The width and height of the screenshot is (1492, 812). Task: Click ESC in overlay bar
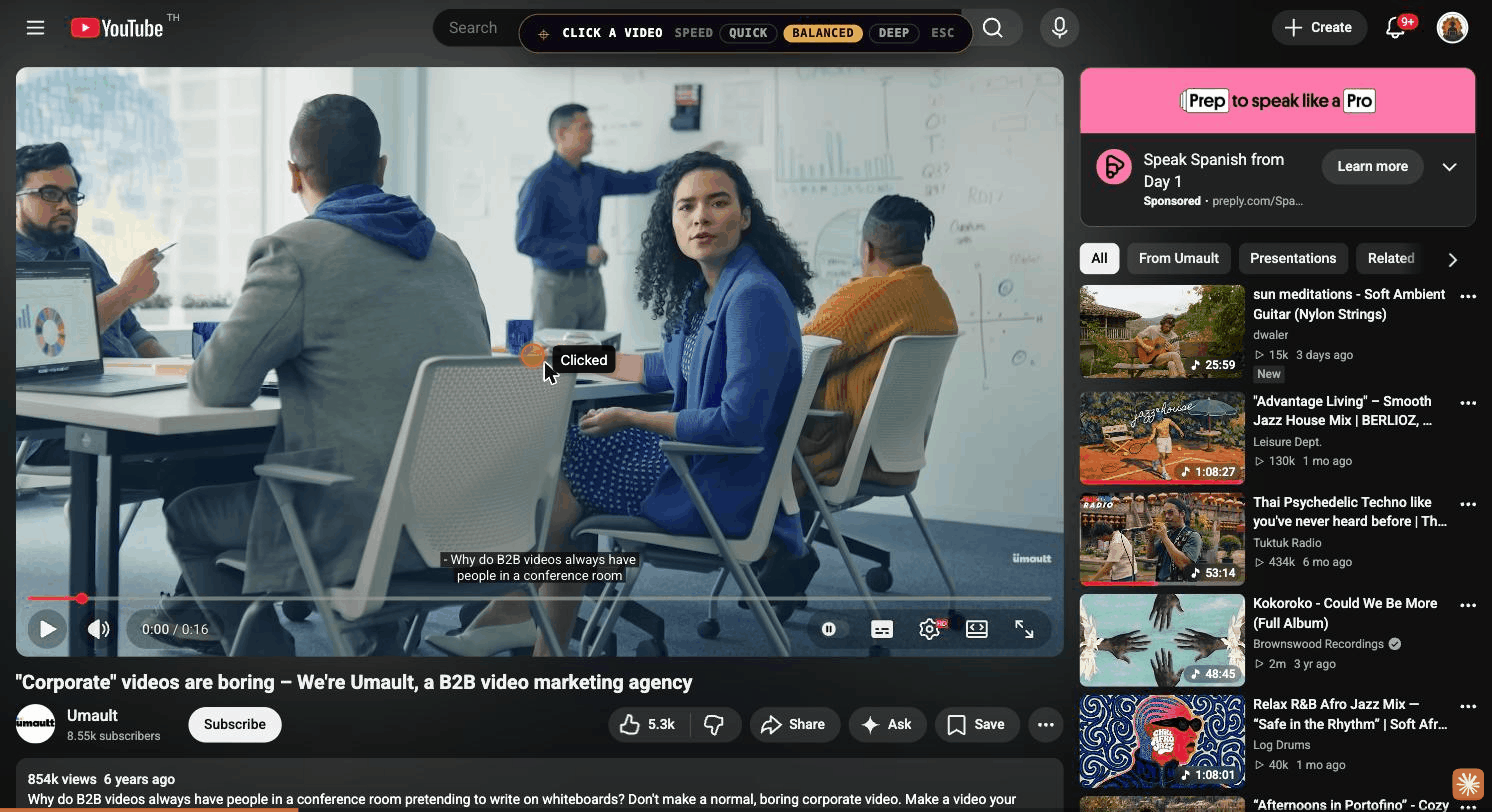942,33
